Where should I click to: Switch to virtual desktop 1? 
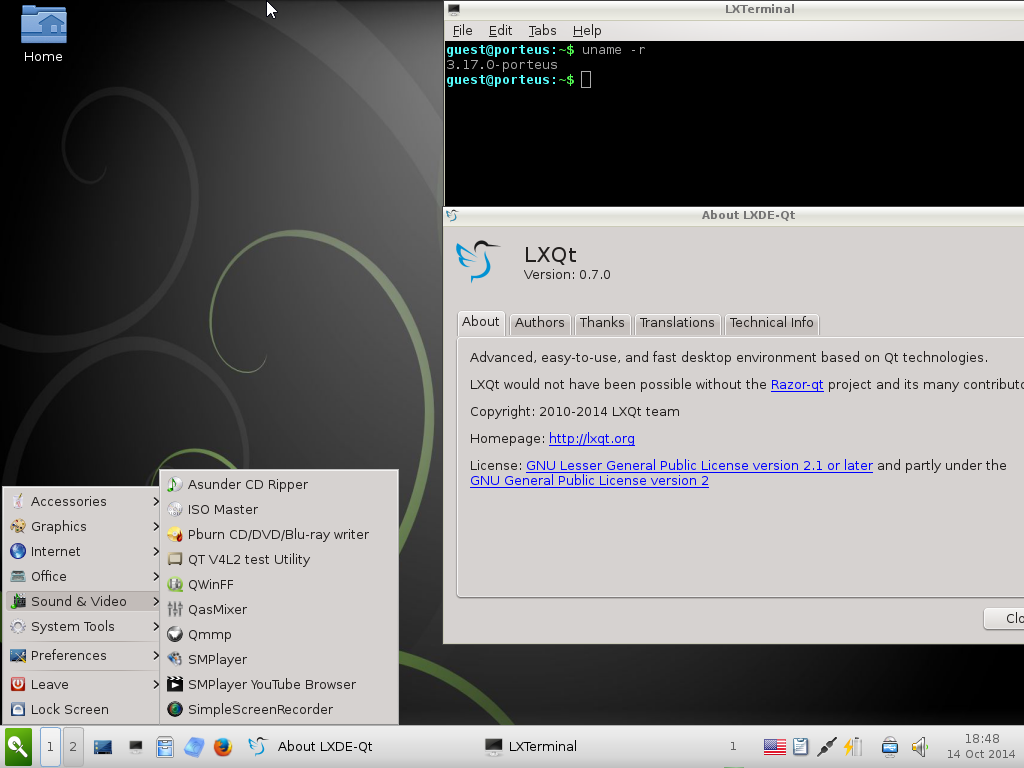pos(49,746)
